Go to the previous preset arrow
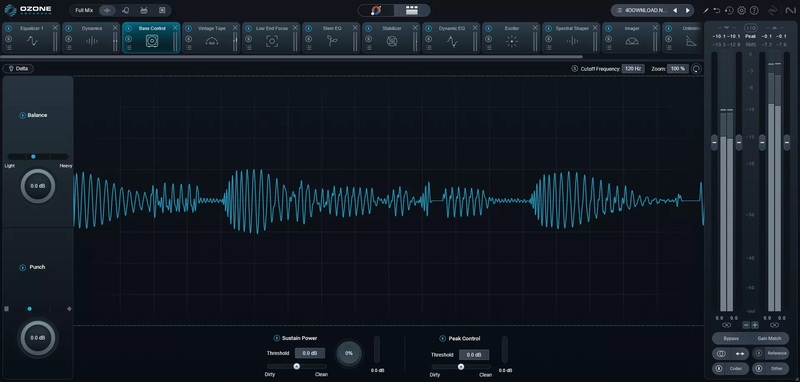The width and height of the screenshot is (800, 382). pos(675,10)
